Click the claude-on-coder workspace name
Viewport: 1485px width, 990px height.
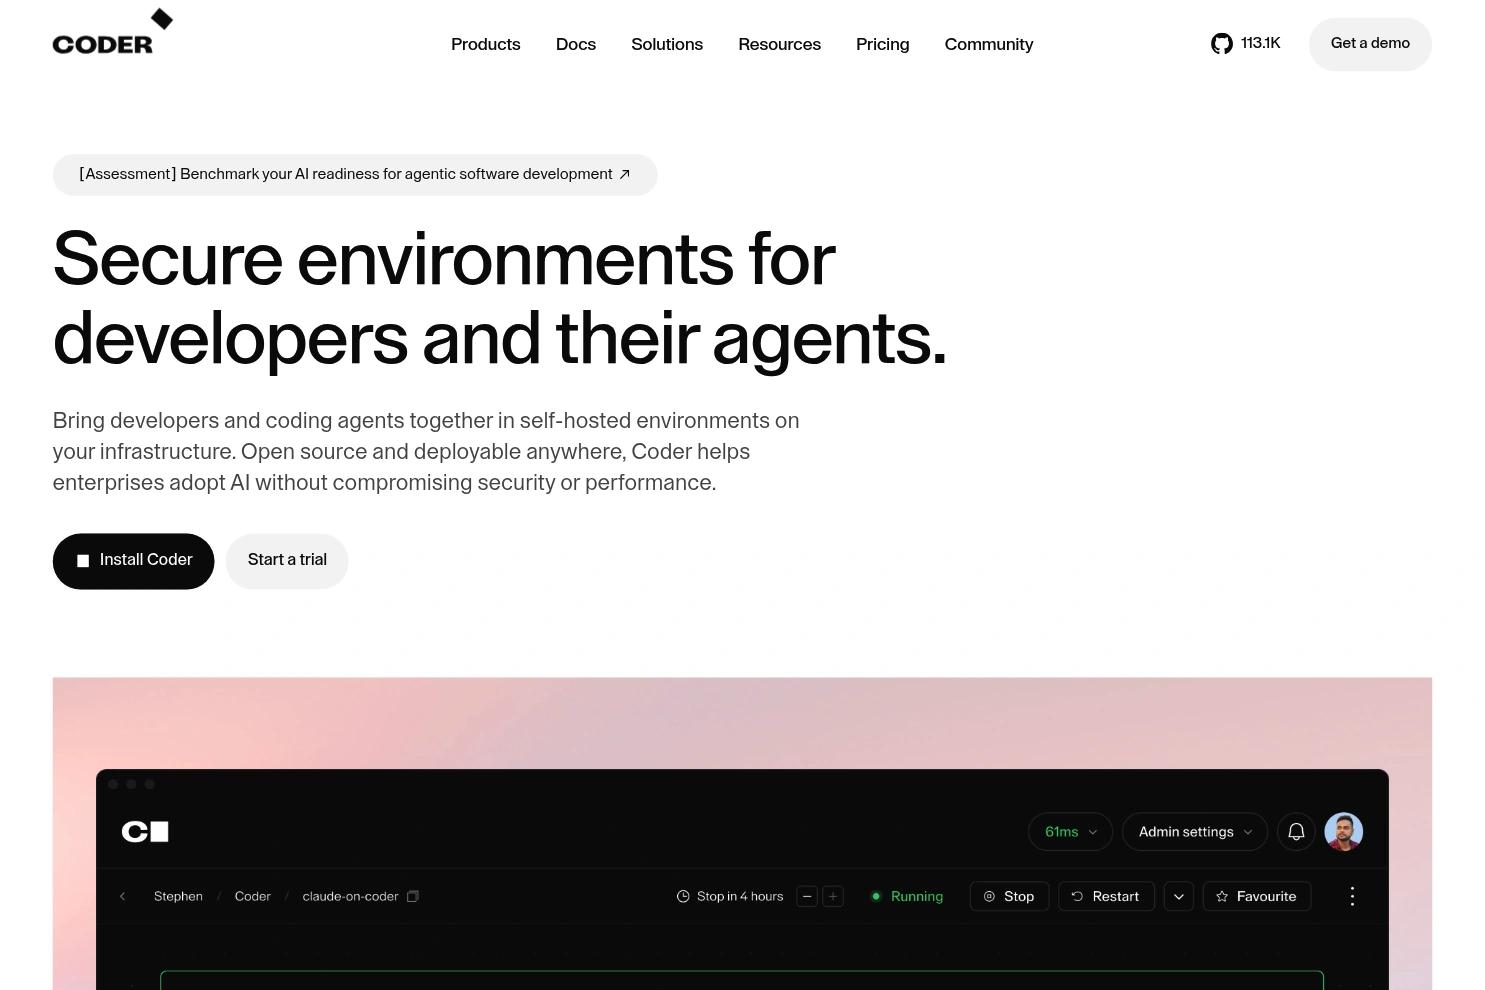point(350,897)
